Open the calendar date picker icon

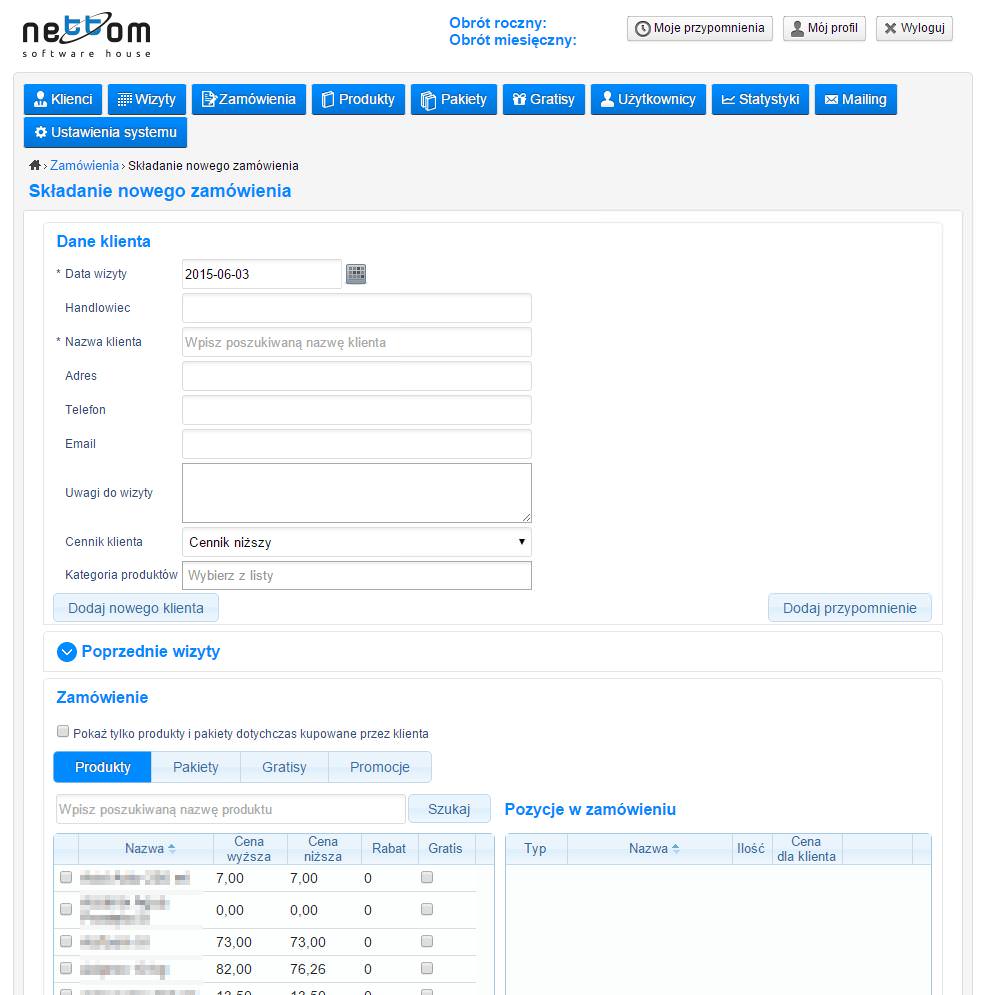pyautogui.click(x=356, y=274)
